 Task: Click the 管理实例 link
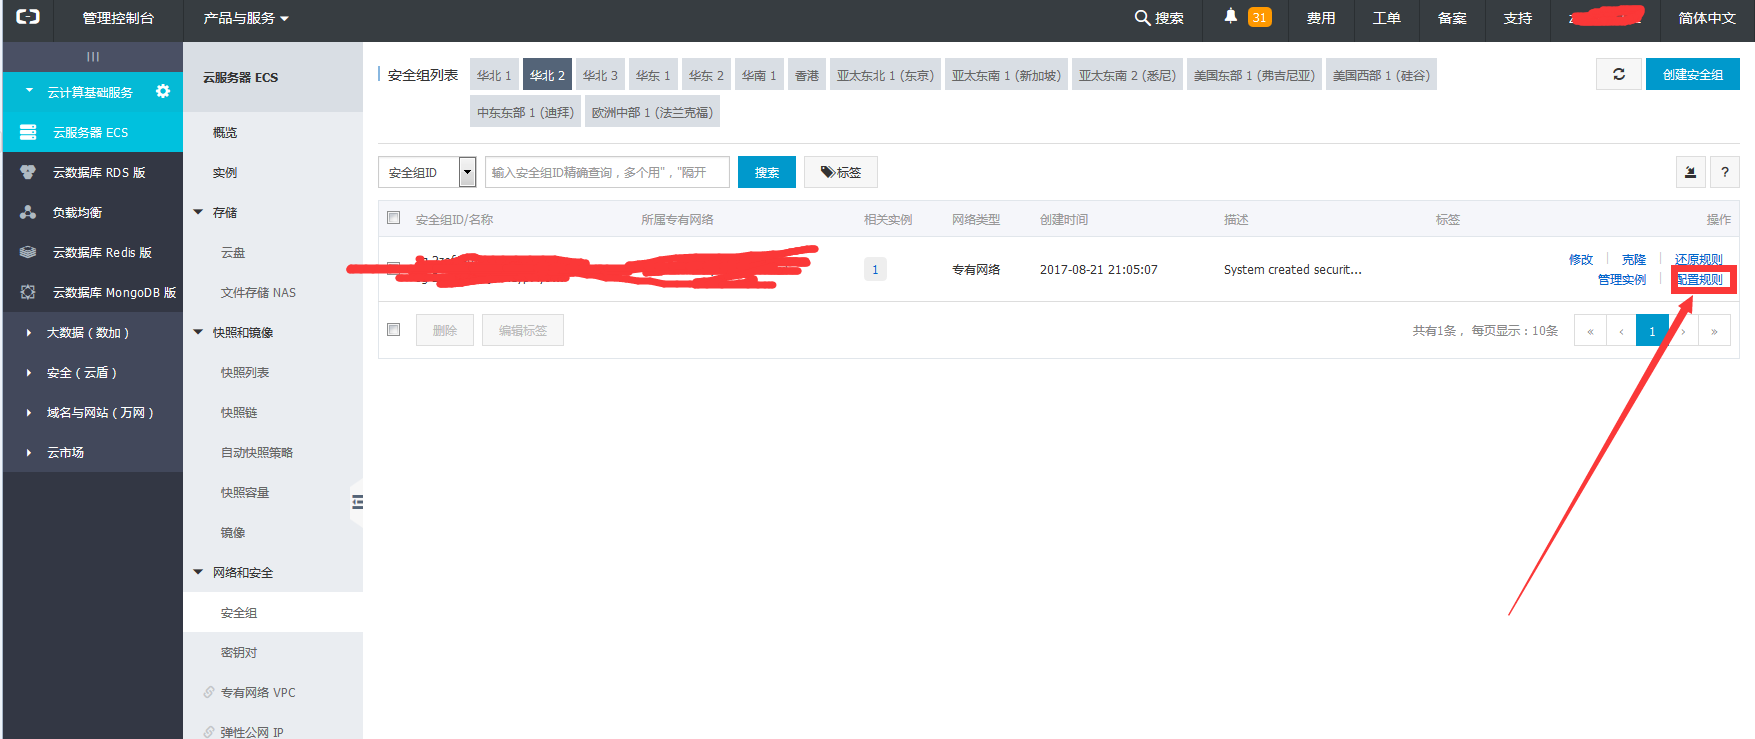(x=1622, y=280)
